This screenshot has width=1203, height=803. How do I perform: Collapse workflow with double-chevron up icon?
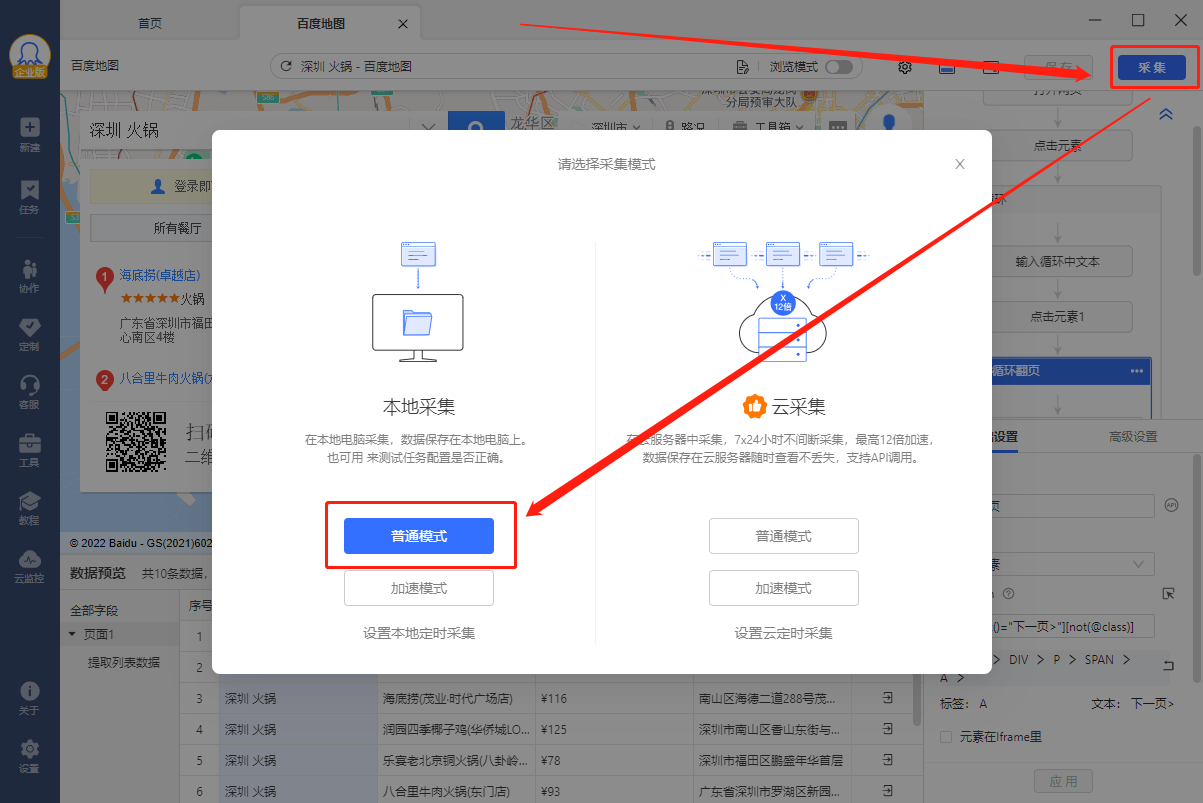[x=1165, y=114]
